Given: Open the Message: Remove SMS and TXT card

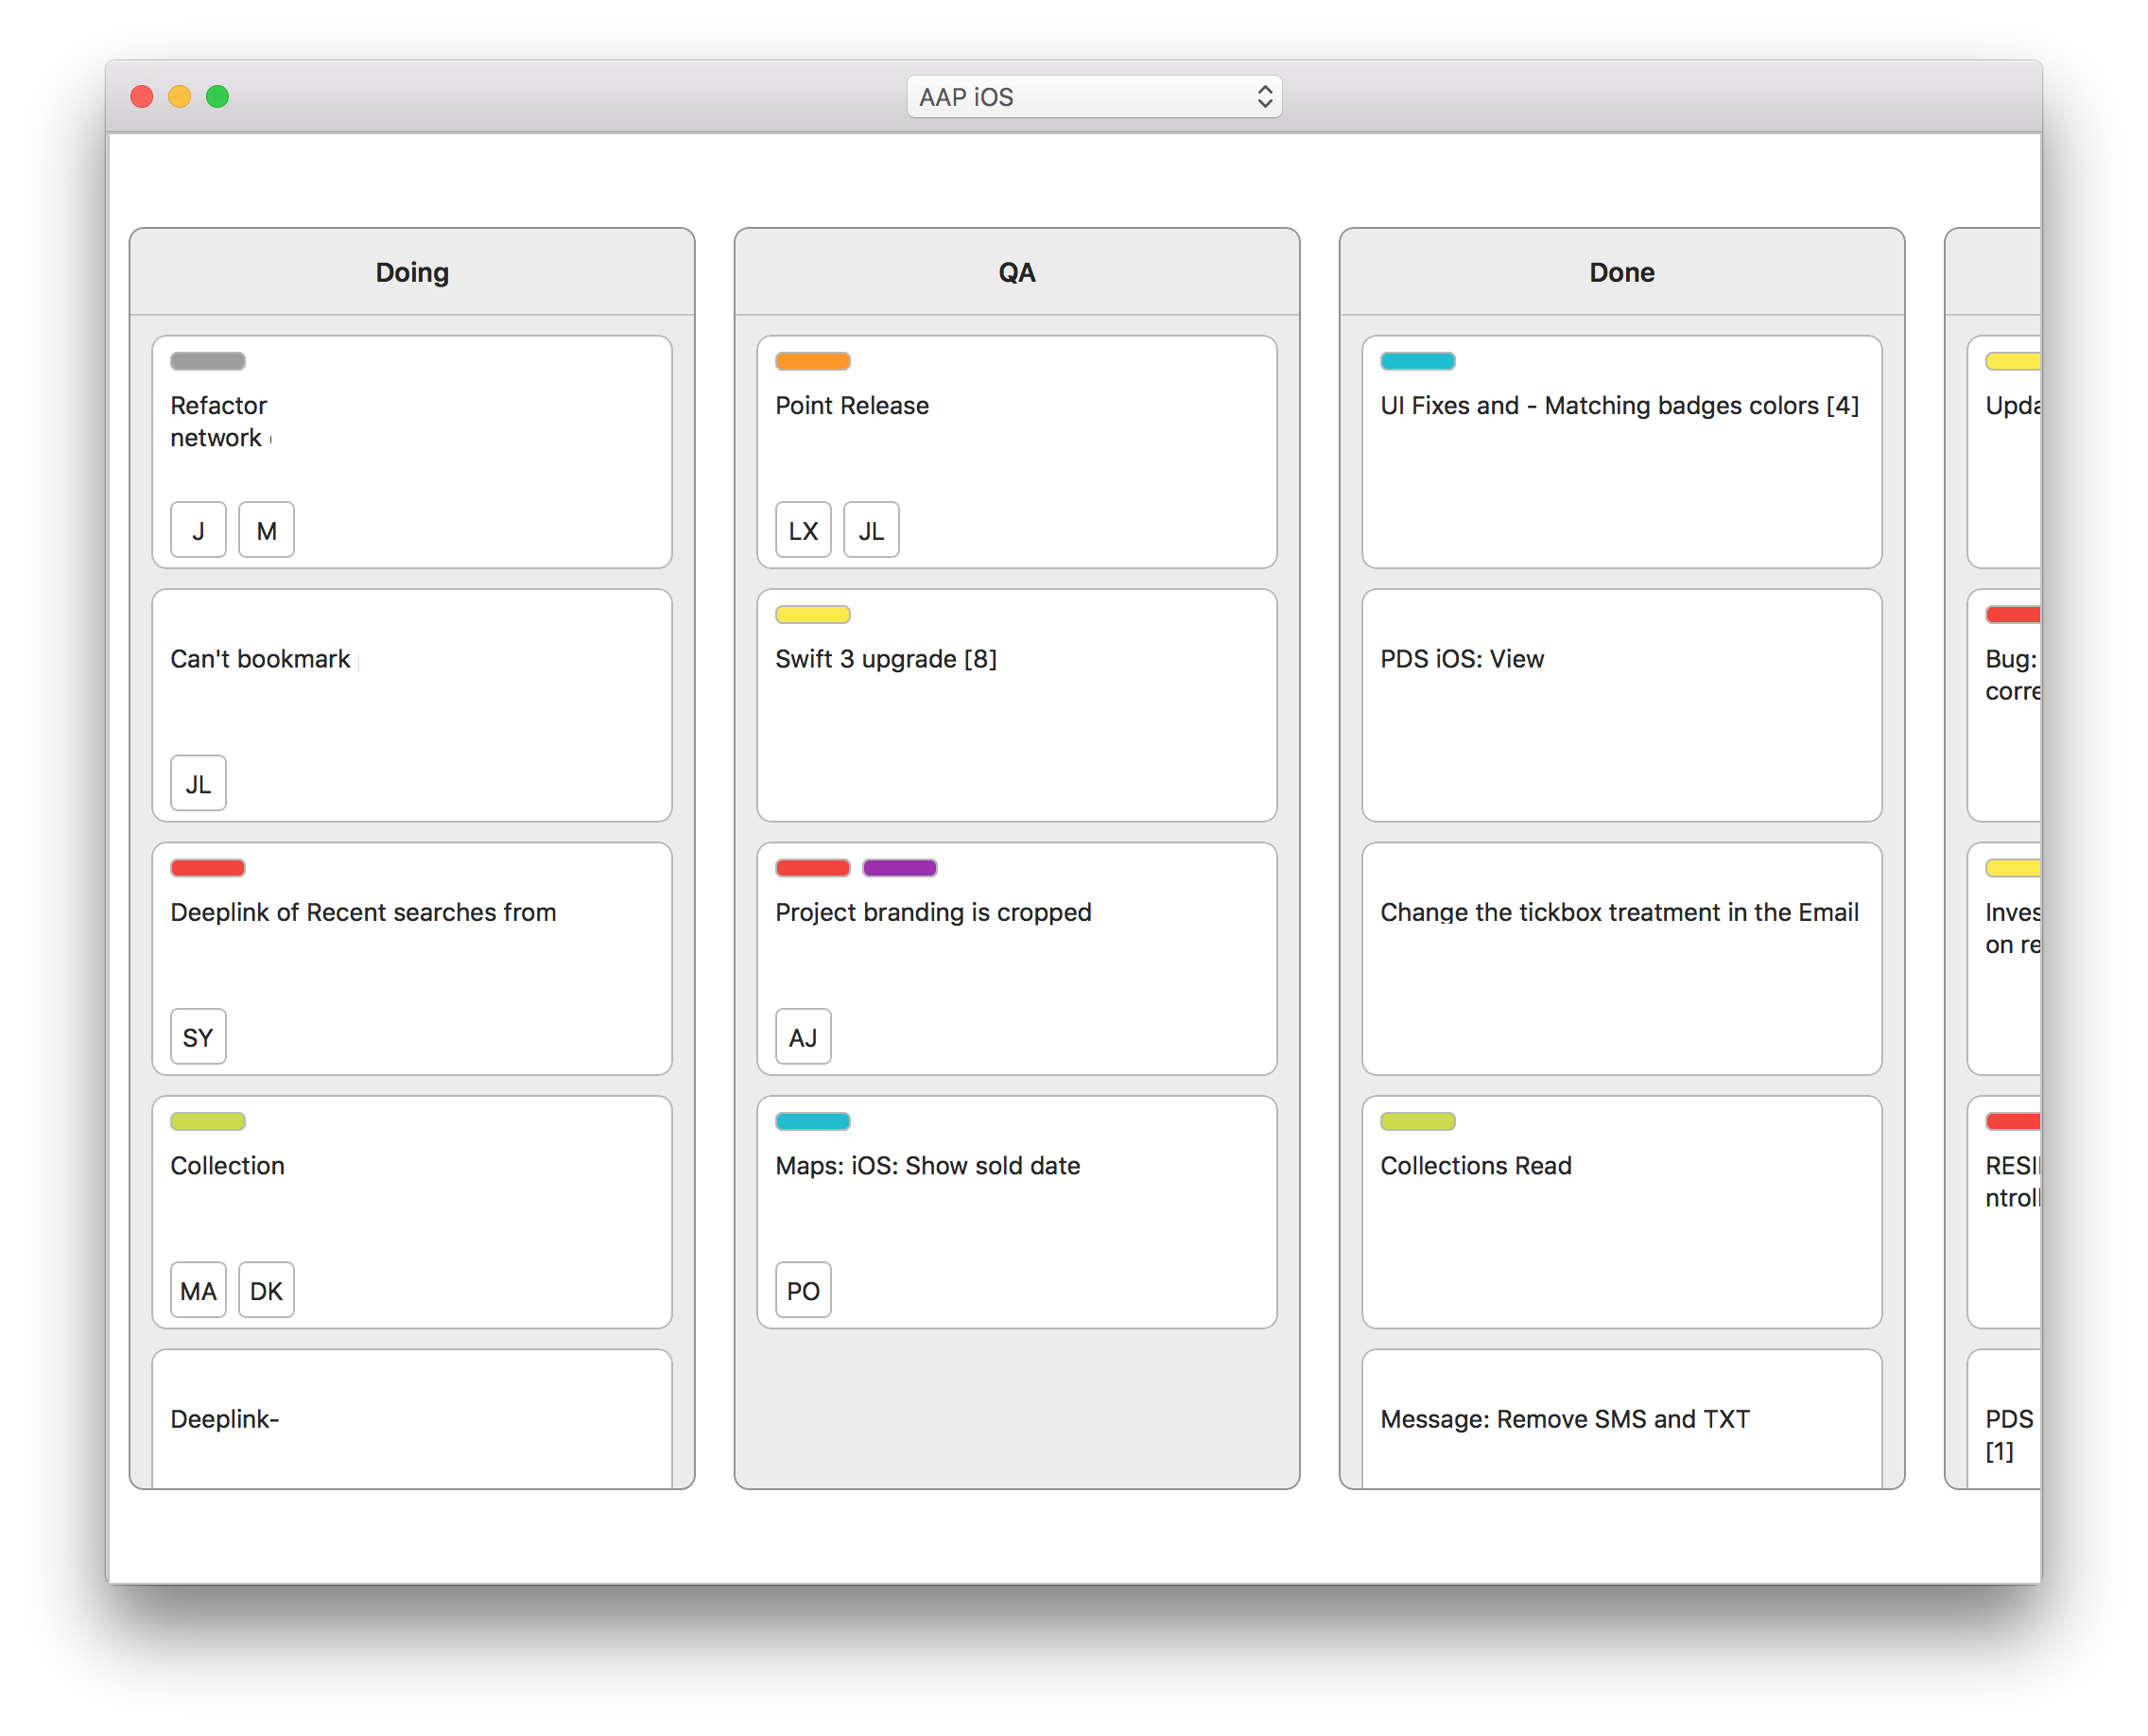Looking at the screenshot, I should [1621, 1420].
